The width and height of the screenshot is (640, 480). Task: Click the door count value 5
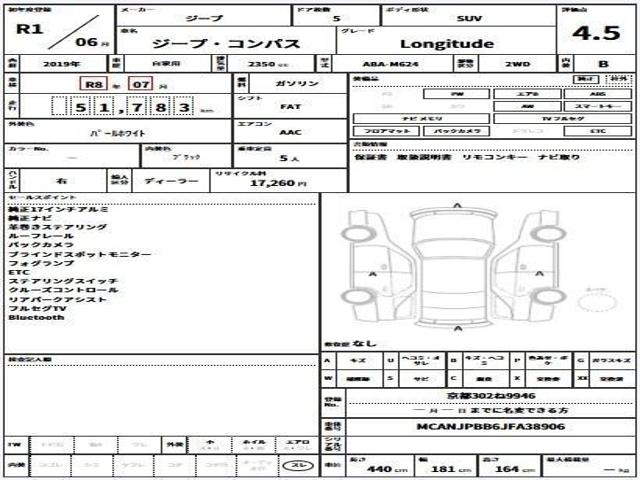(x=336, y=18)
